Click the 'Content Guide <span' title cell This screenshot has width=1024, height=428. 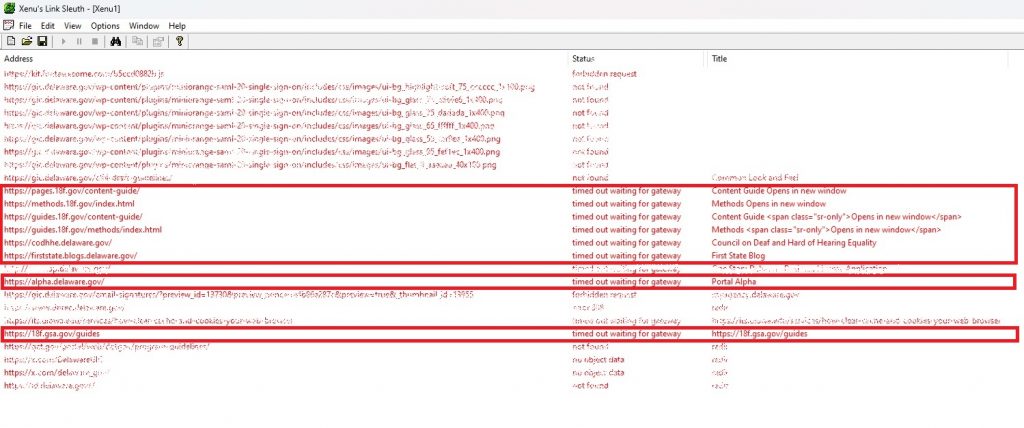click(x=836, y=216)
